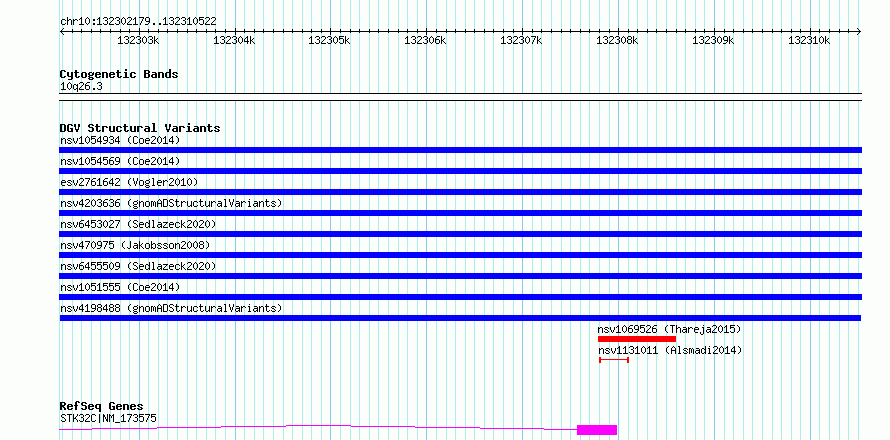Screen dimensions: 890x440
Task: Click the Cytogenetic Bands track heading
Action: (x=119, y=74)
